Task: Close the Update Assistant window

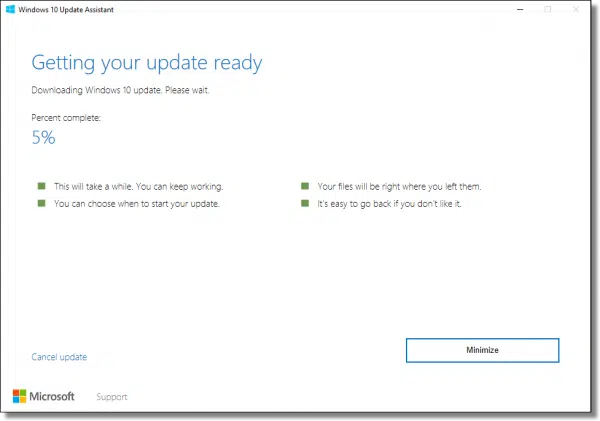Action: pos(576,9)
